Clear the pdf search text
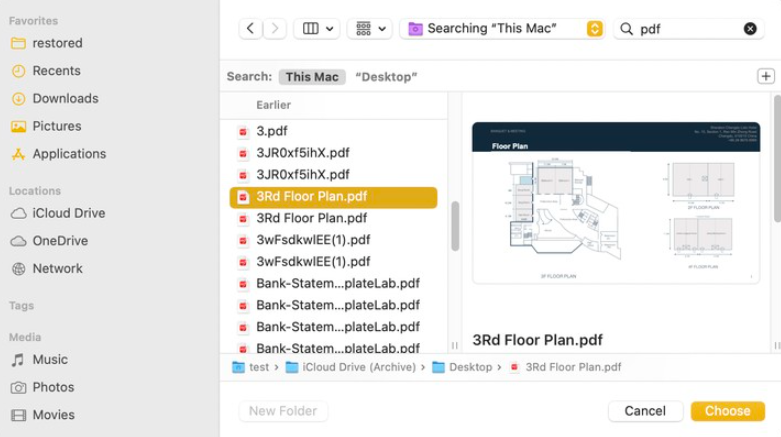This screenshot has width=781, height=437. (750, 29)
